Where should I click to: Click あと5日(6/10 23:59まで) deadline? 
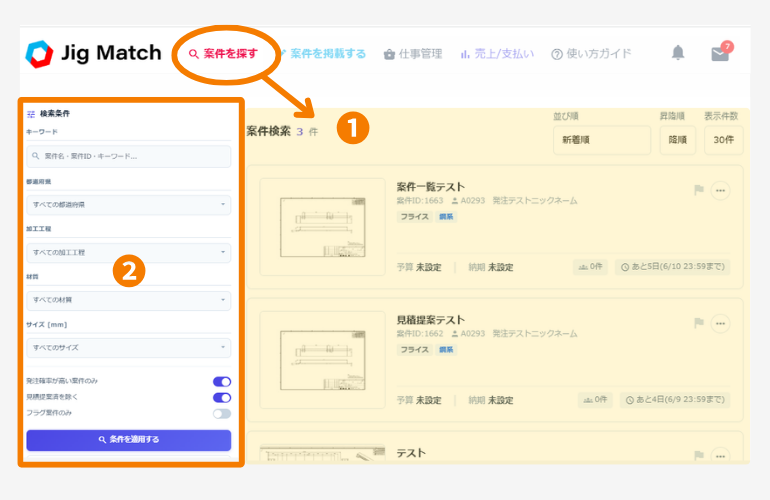click(673, 267)
